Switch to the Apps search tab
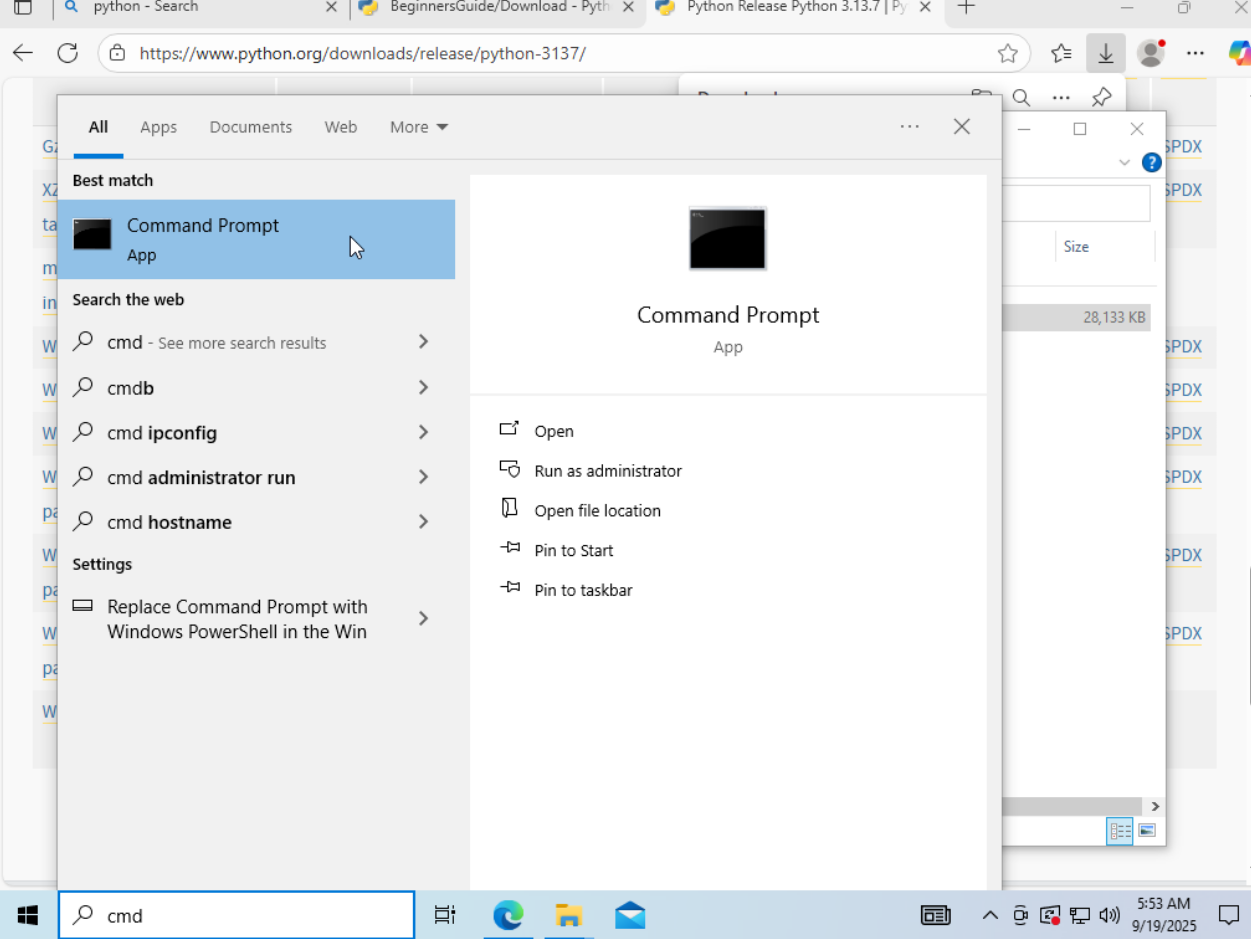 (x=158, y=127)
